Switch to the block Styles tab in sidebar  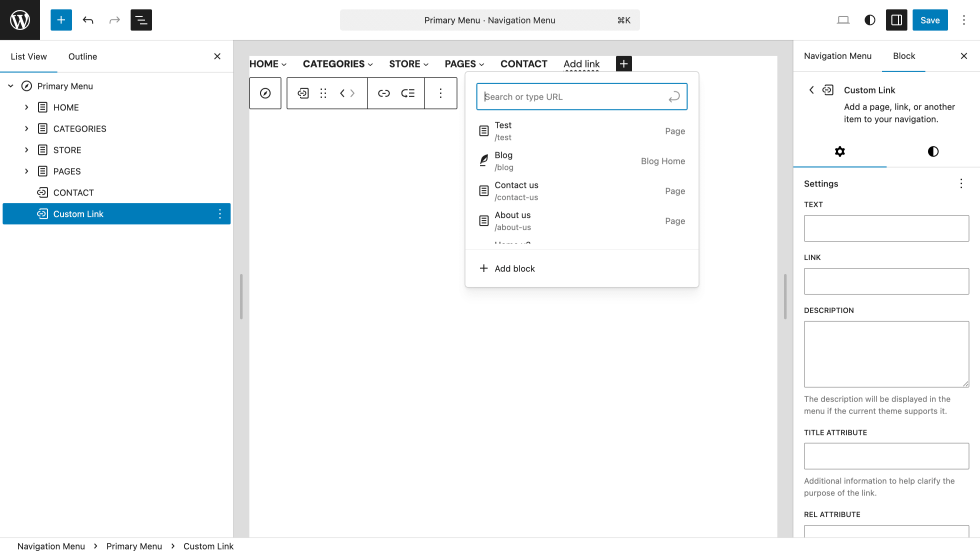933,151
